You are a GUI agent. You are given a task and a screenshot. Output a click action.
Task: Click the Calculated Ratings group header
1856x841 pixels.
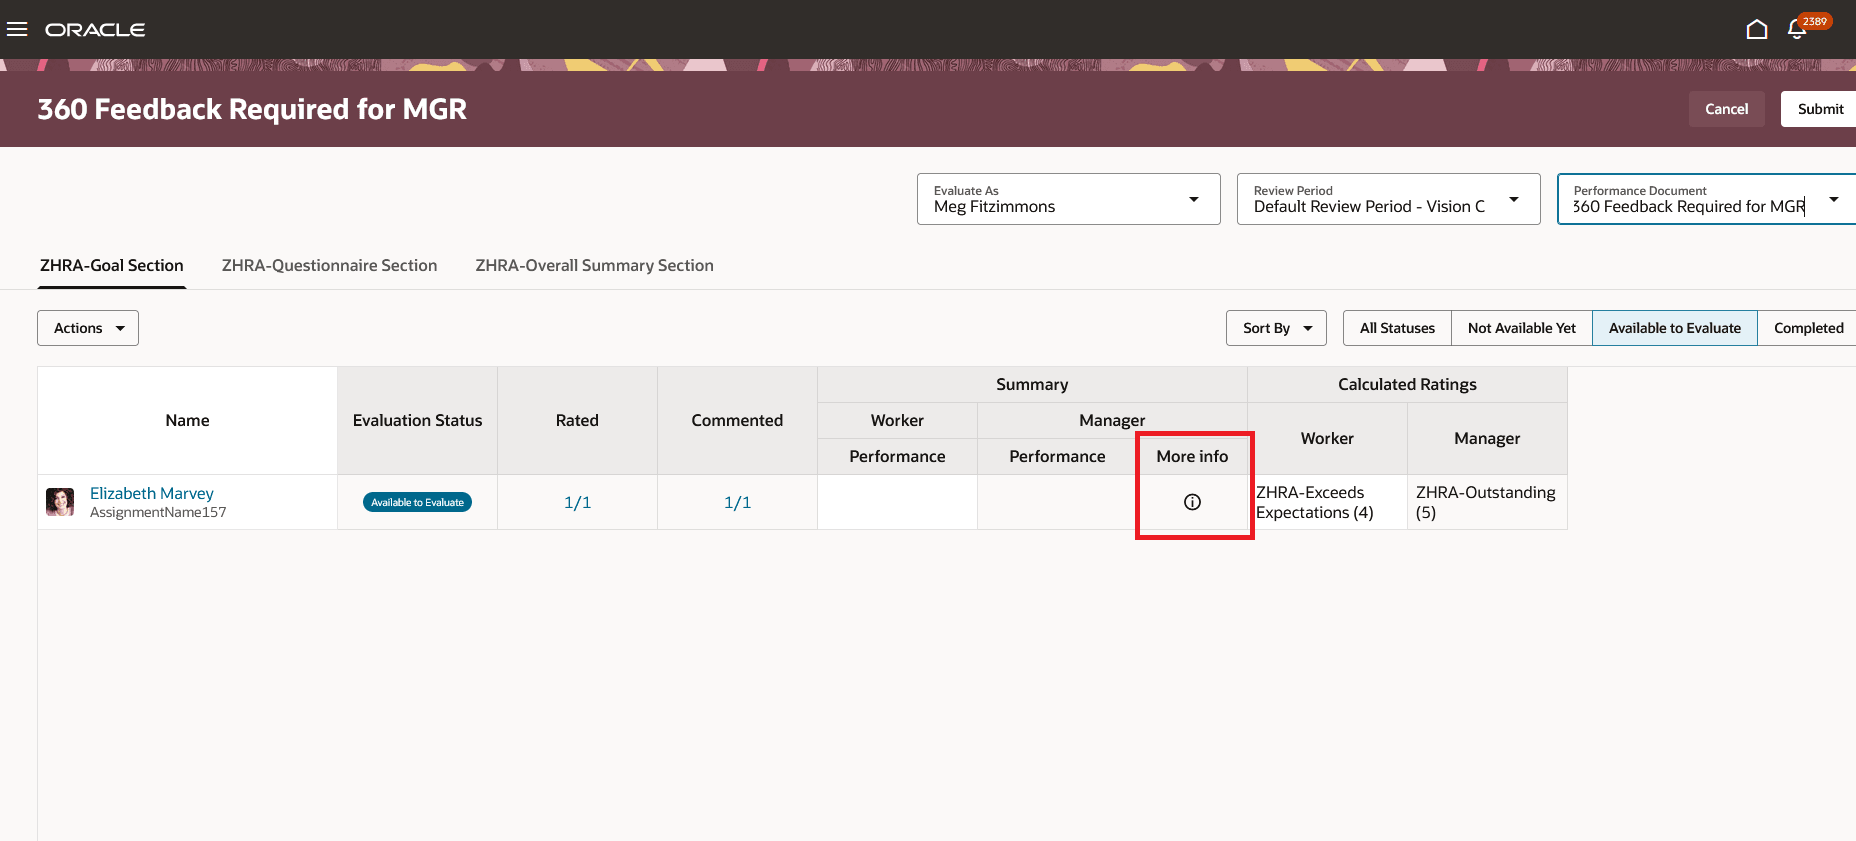coord(1407,384)
